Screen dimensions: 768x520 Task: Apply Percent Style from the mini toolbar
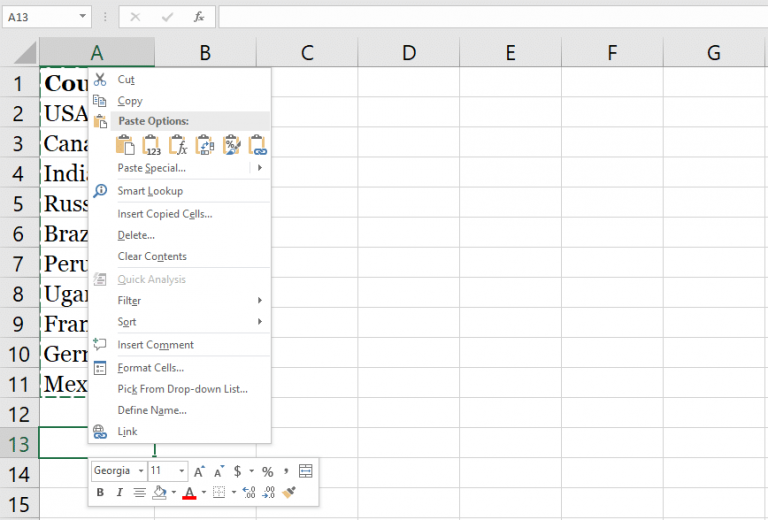267,471
